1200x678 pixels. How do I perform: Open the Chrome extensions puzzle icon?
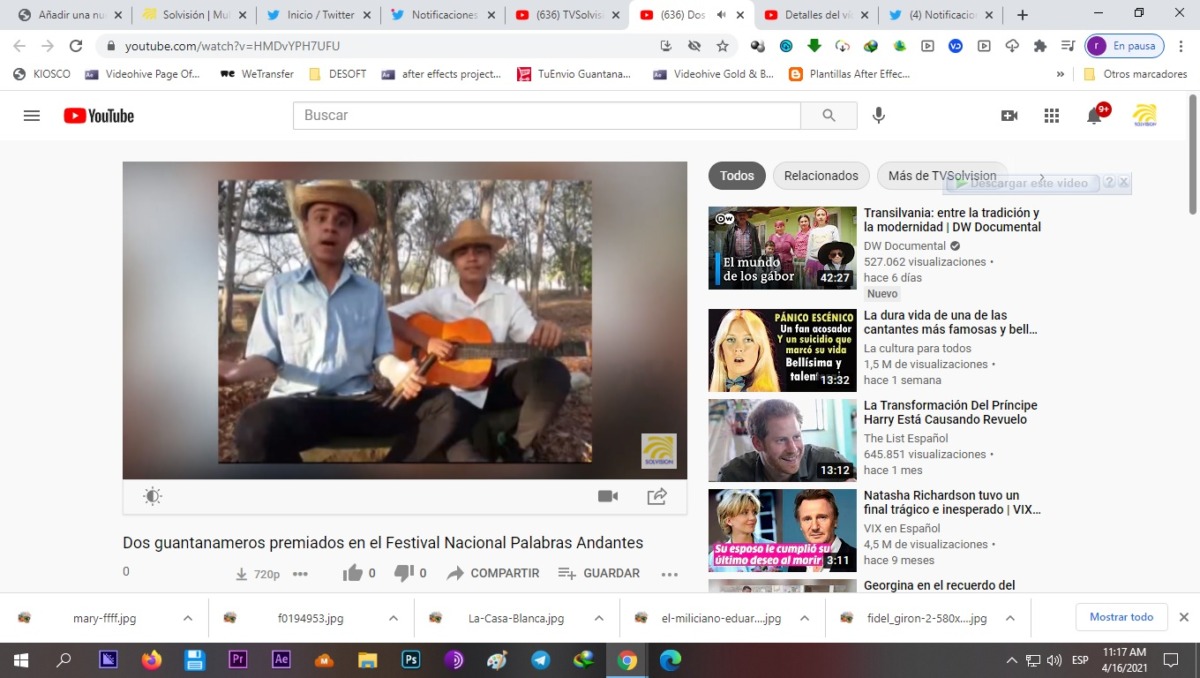(1040, 46)
